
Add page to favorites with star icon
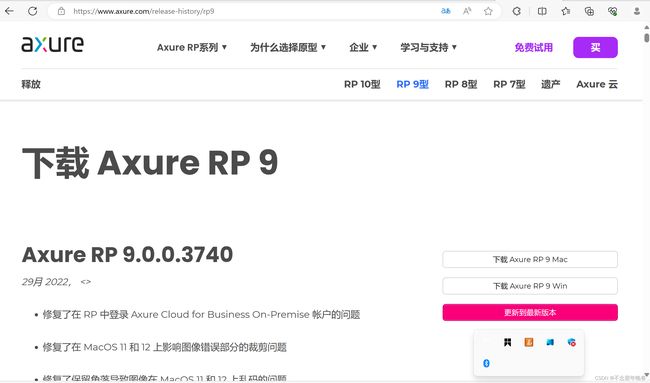[x=488, y=11]
